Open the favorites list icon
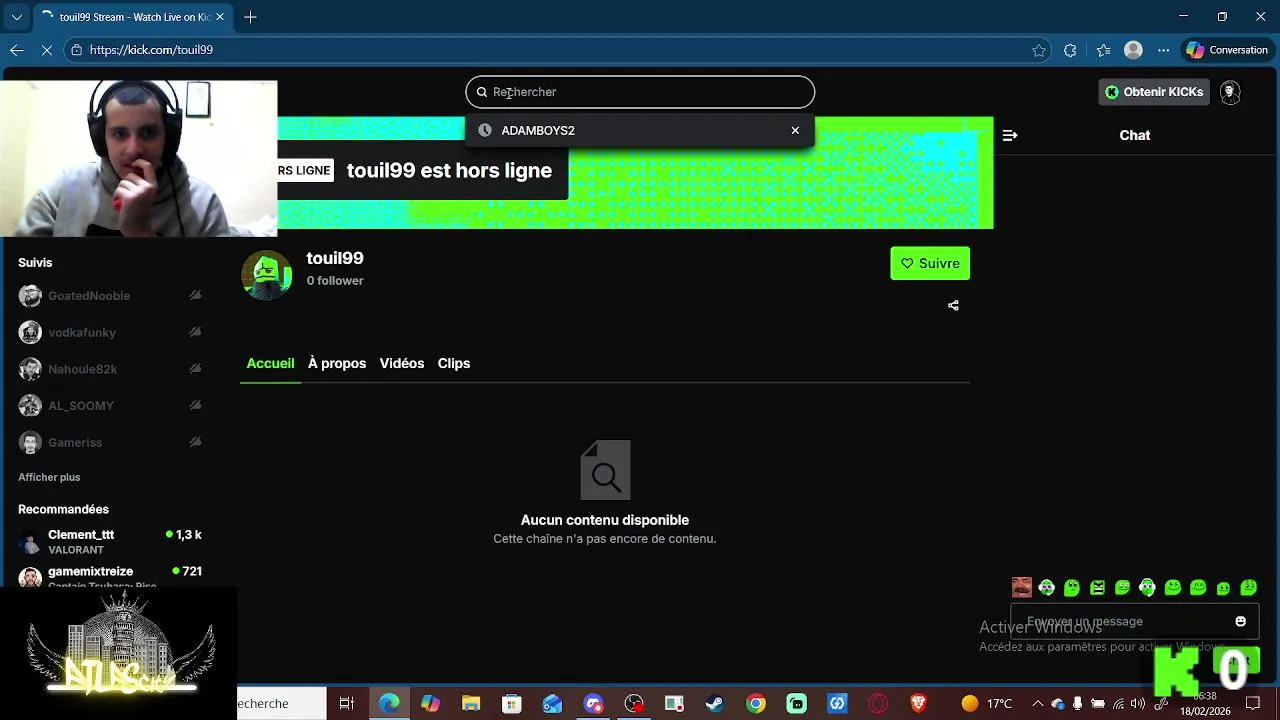Screen dimensions: 1280x720 tap(1103, 50)
